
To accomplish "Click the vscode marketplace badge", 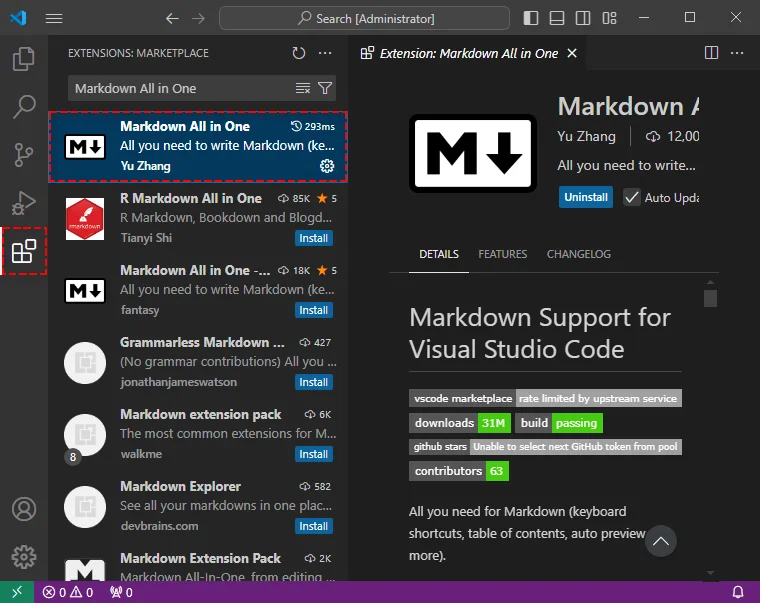I will (x=545, y=398).
